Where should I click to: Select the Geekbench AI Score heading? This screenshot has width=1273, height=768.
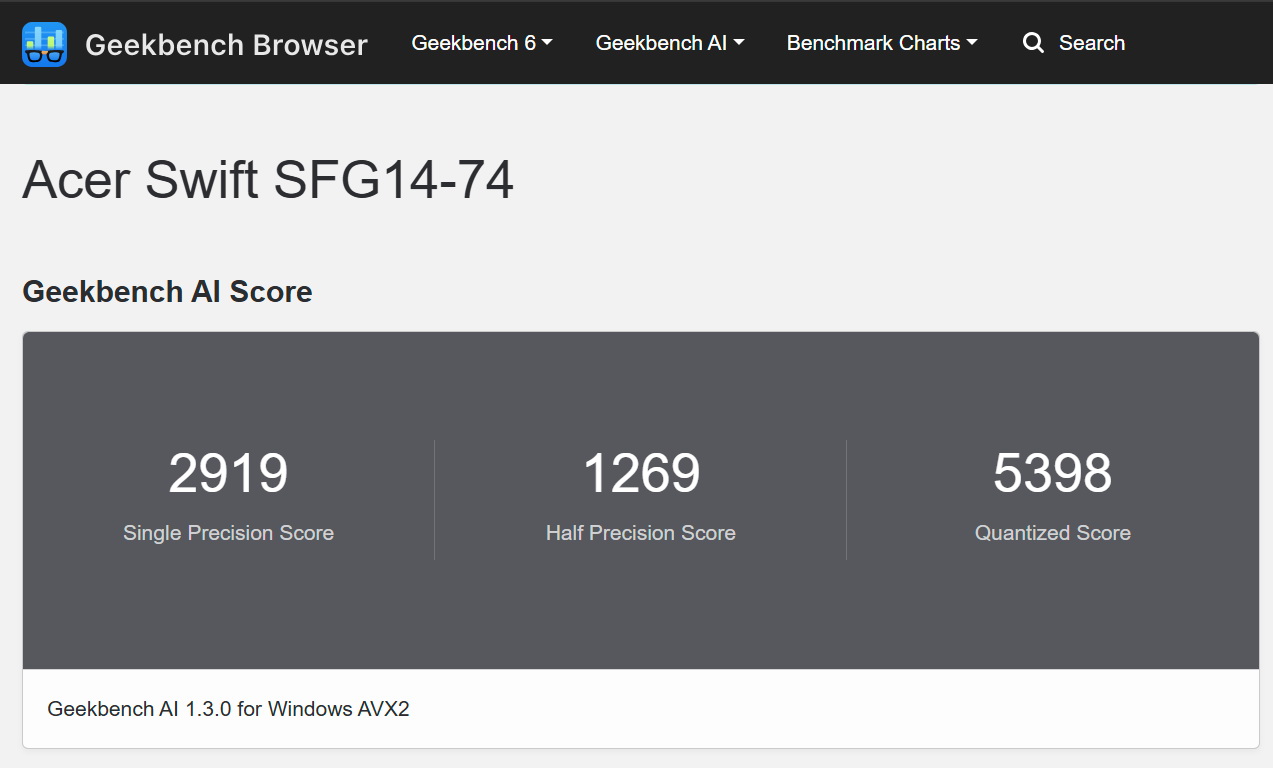(x=167, y=292)
